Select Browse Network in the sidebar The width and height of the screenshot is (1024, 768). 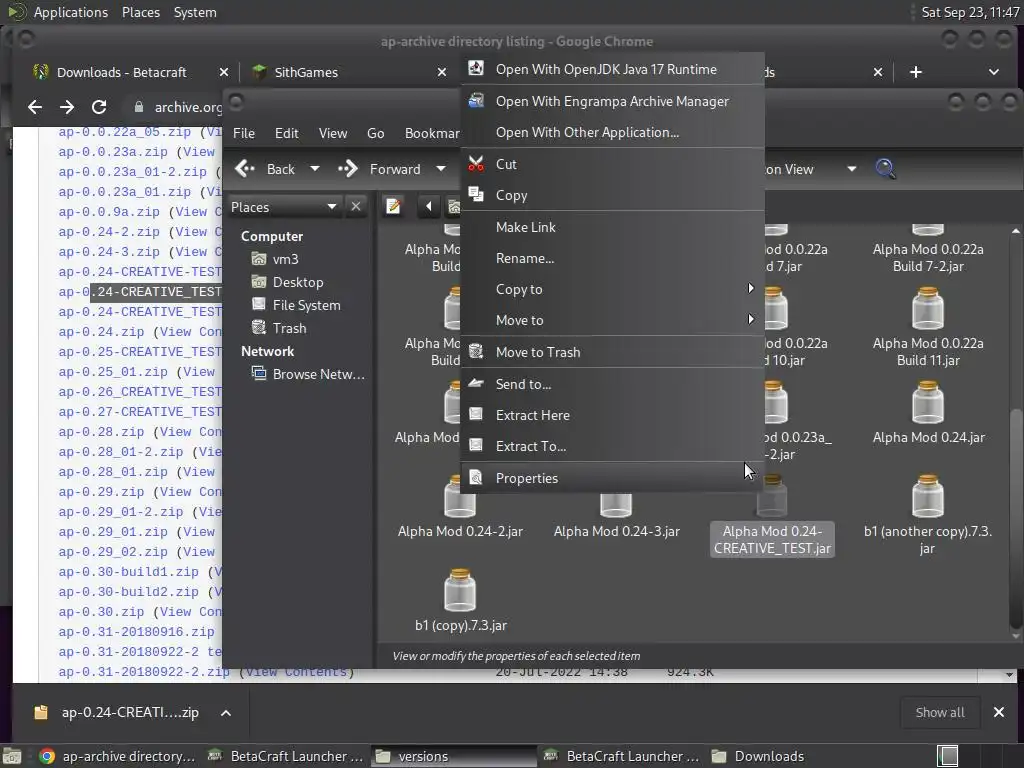[x=308, y=374]
